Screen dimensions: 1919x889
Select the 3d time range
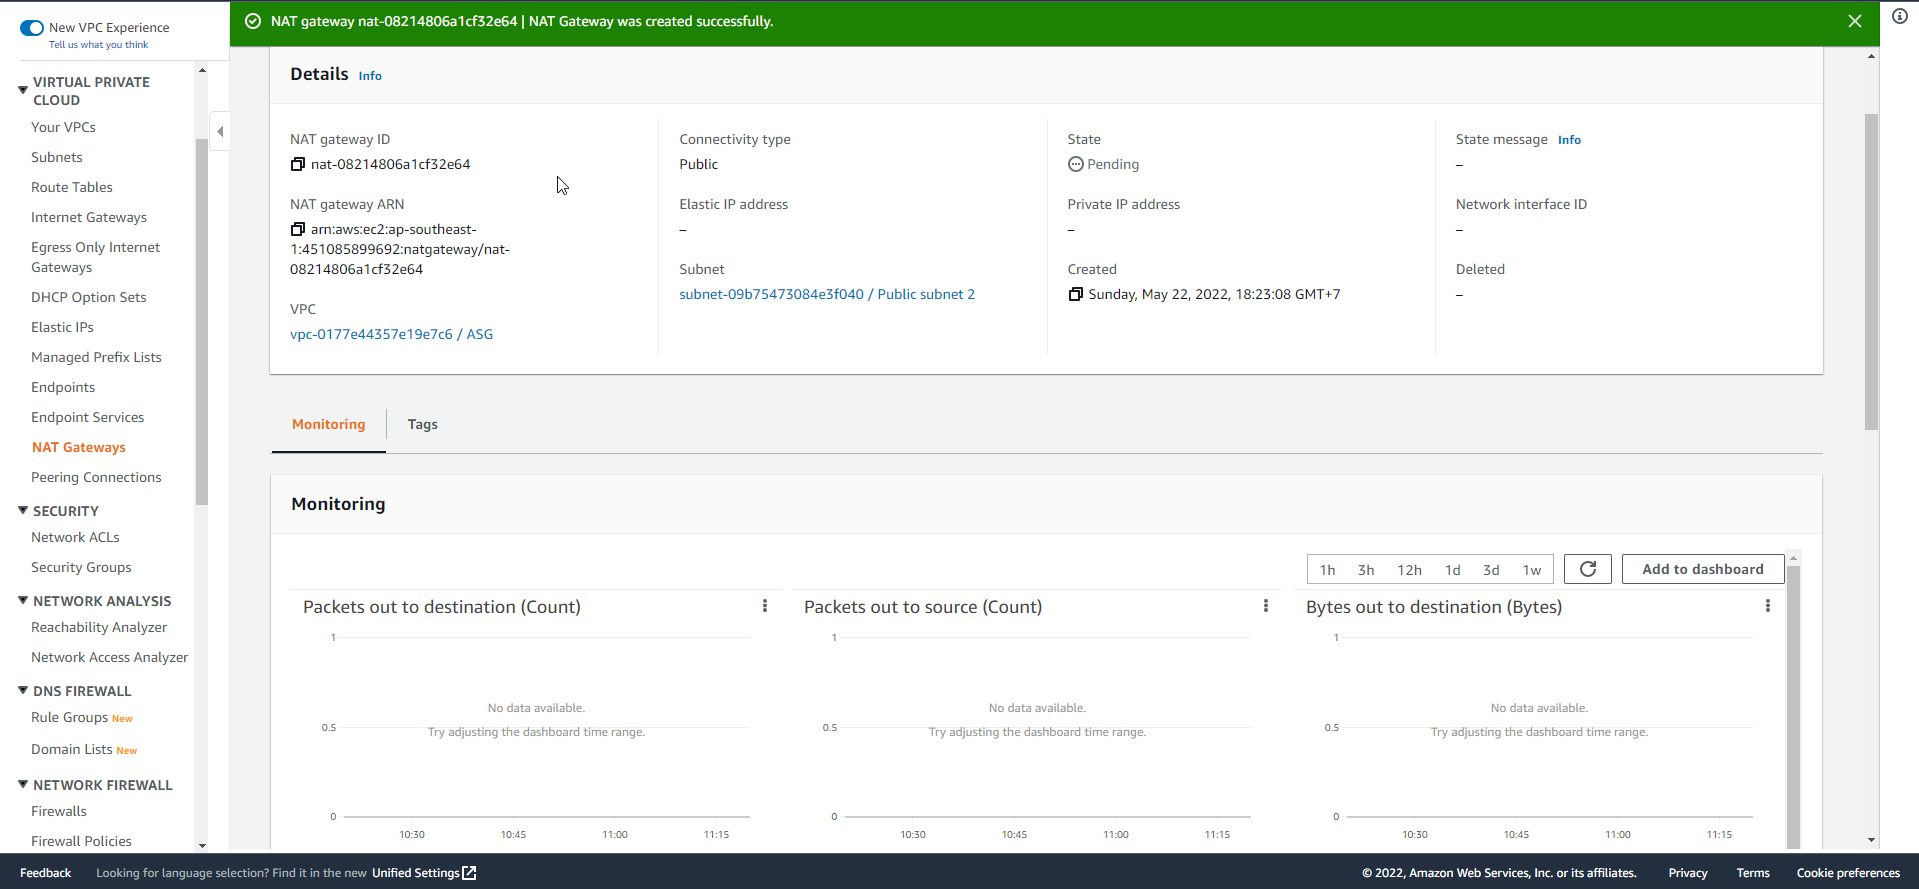(x=1491, y=570)
